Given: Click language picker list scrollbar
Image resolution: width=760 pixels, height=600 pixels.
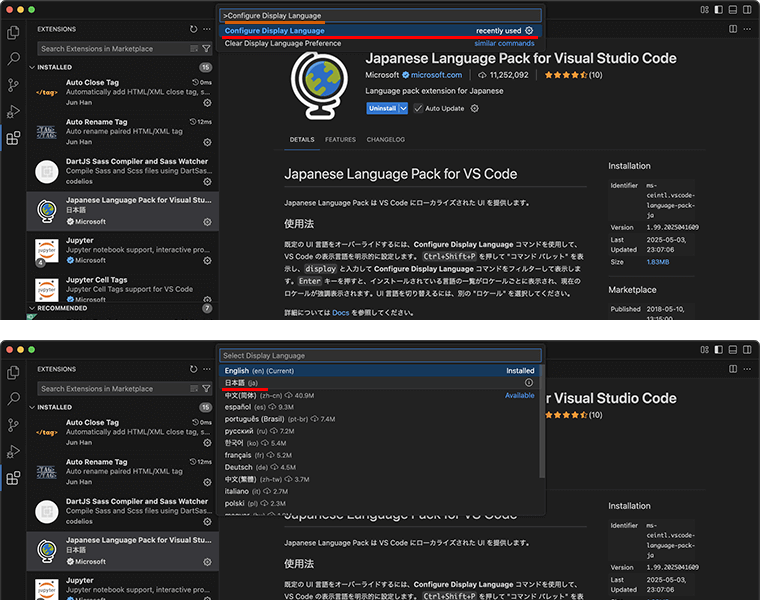Looking at the screenshot, I should tap(542, 422).
